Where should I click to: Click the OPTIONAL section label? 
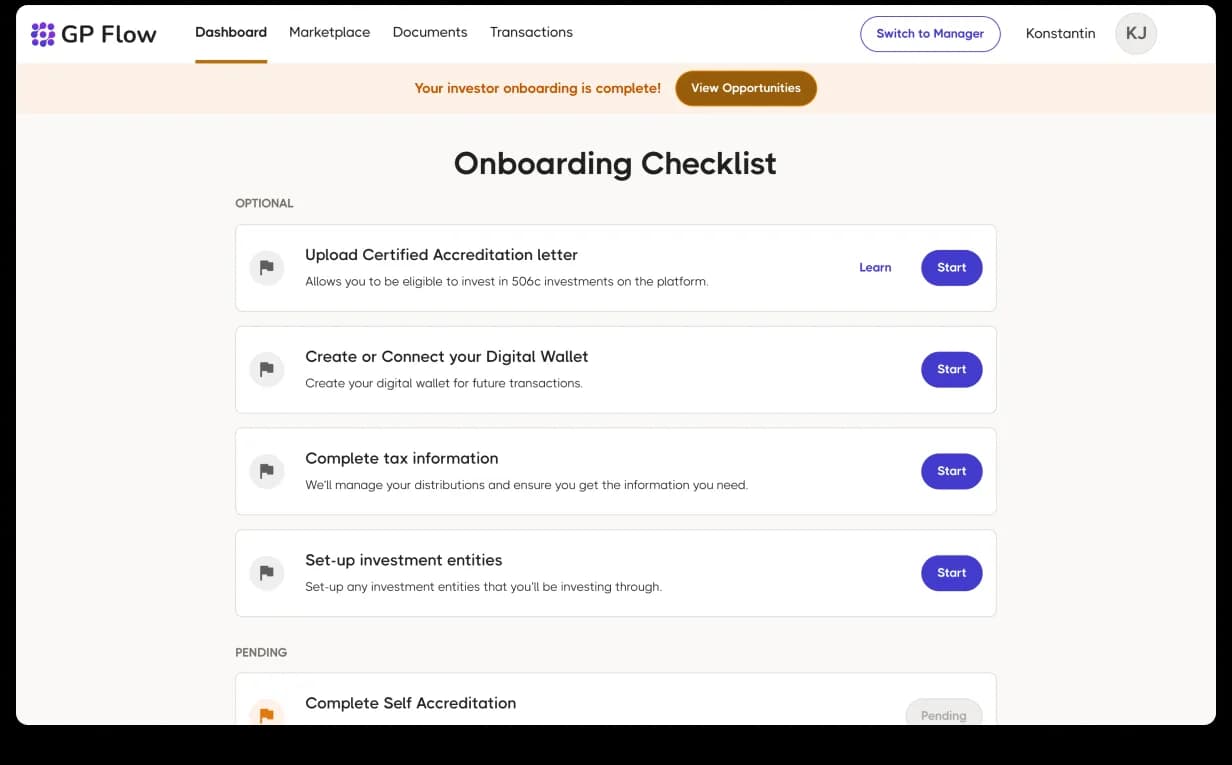pyautogui.click(x=264, y=203)
